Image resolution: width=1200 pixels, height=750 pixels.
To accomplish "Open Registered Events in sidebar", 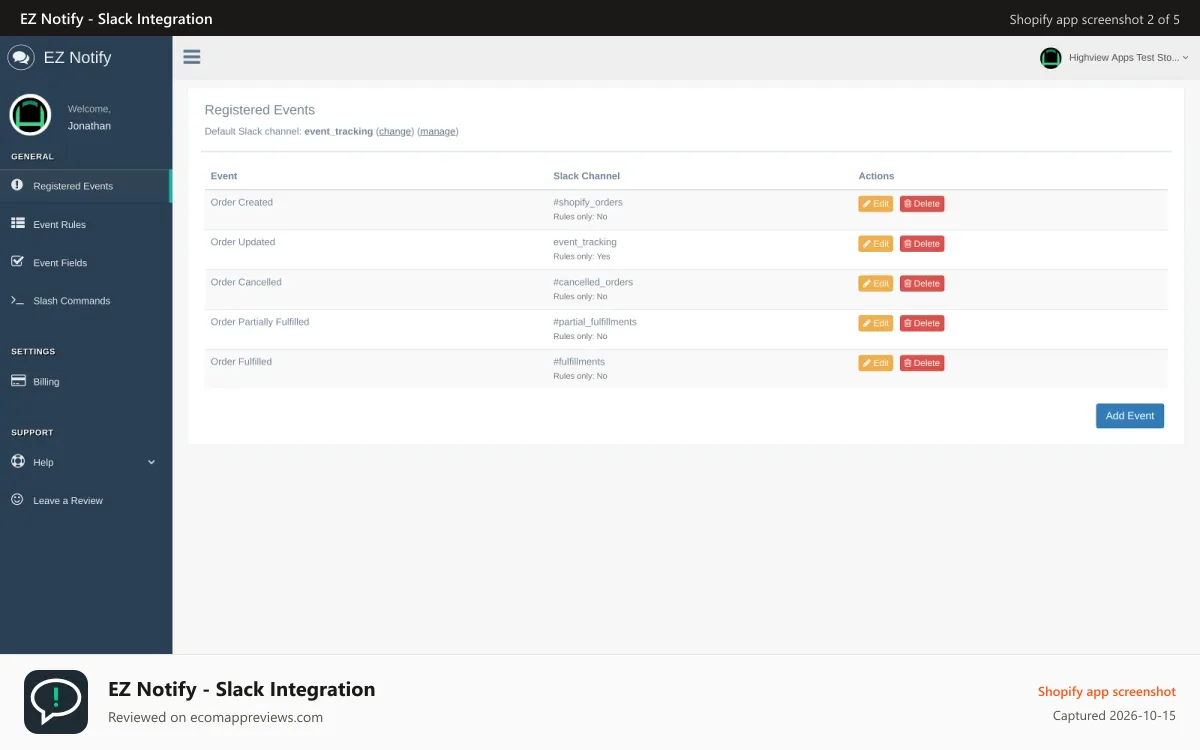I will click(86, 186).
